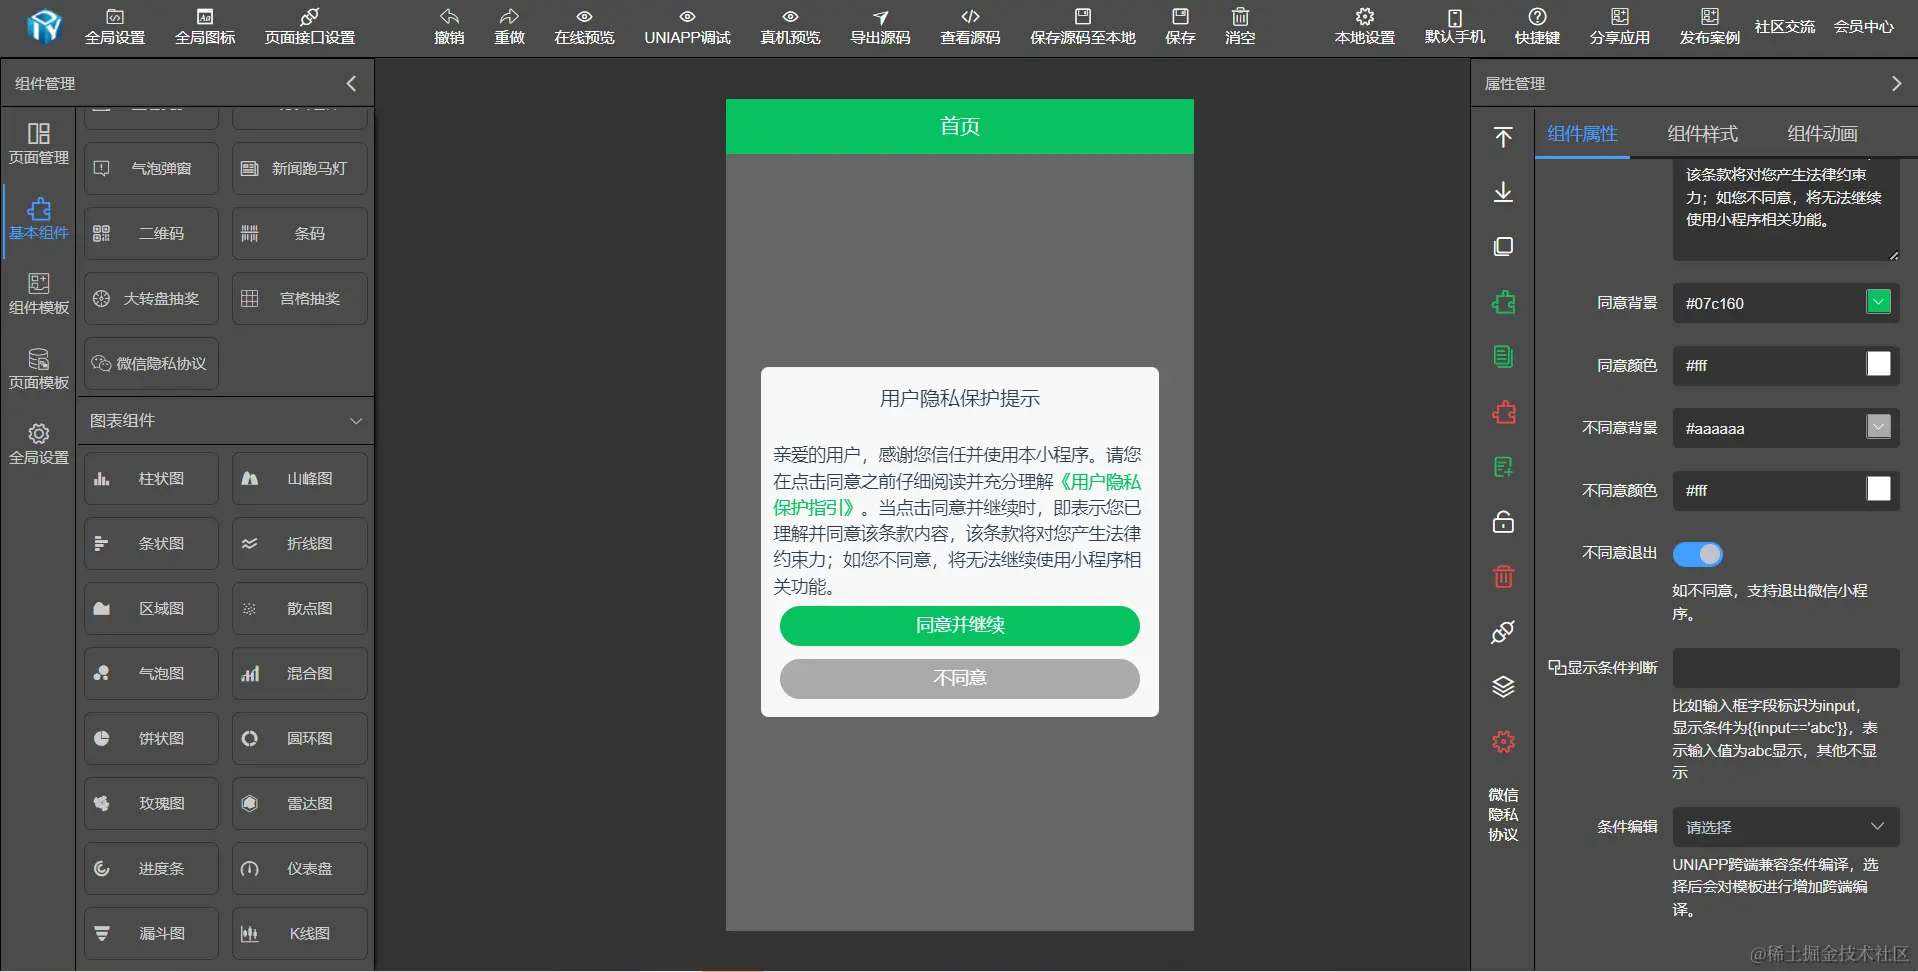Collapse the 组件管理 panel
The height and width of the screenshot is (972, 1918).
351,84
